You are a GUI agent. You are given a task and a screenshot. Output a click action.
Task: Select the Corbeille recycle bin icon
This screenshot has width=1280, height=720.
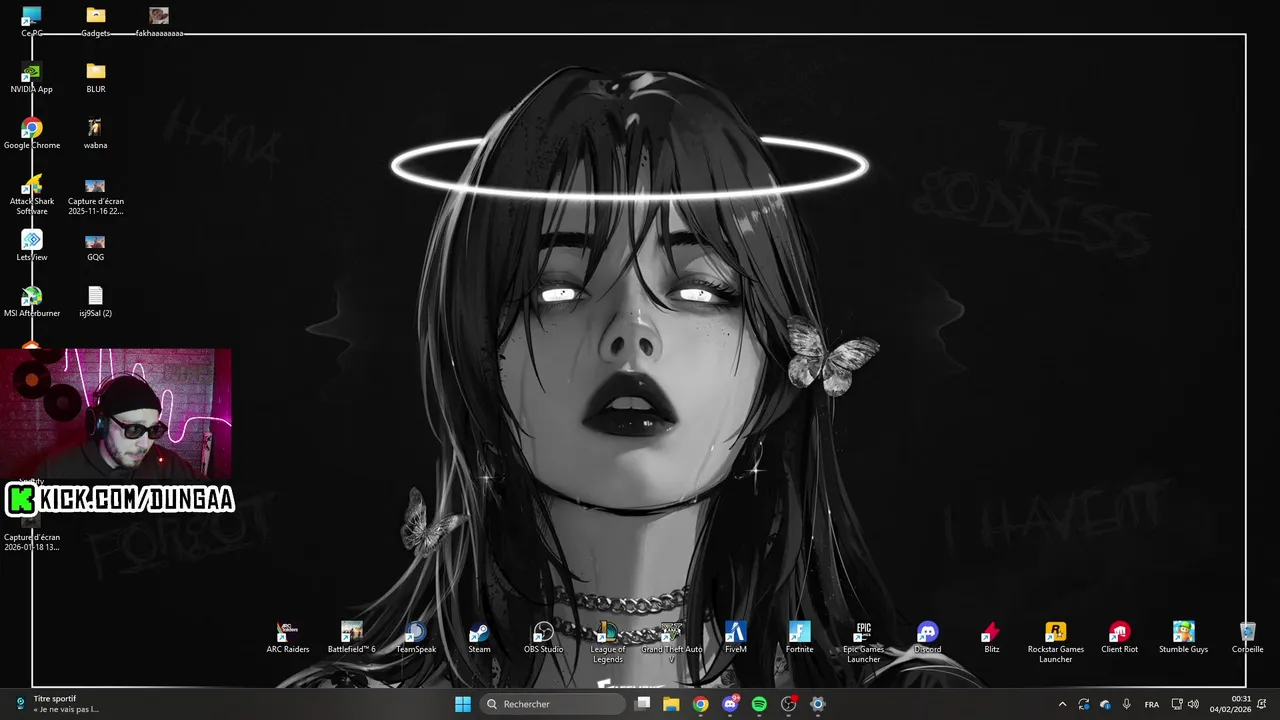pos(1248,638)
